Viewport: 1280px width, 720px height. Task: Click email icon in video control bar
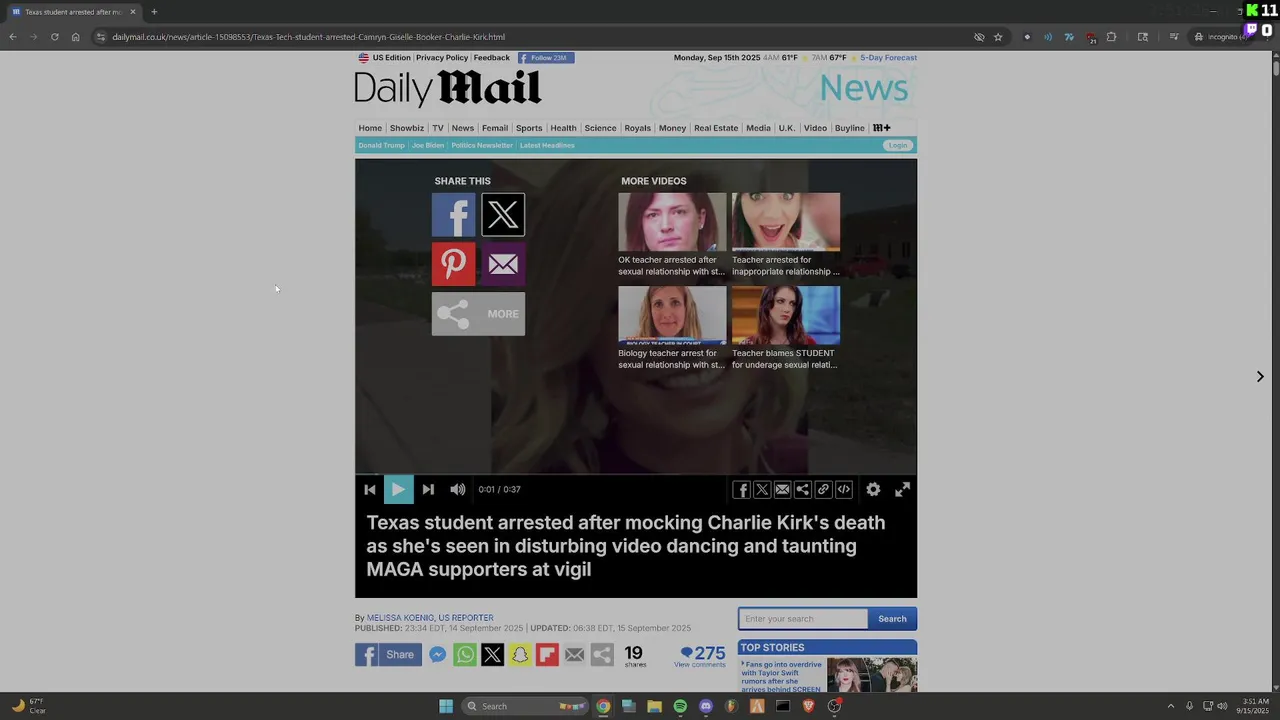pyautogui.click(x=782, y=489)
